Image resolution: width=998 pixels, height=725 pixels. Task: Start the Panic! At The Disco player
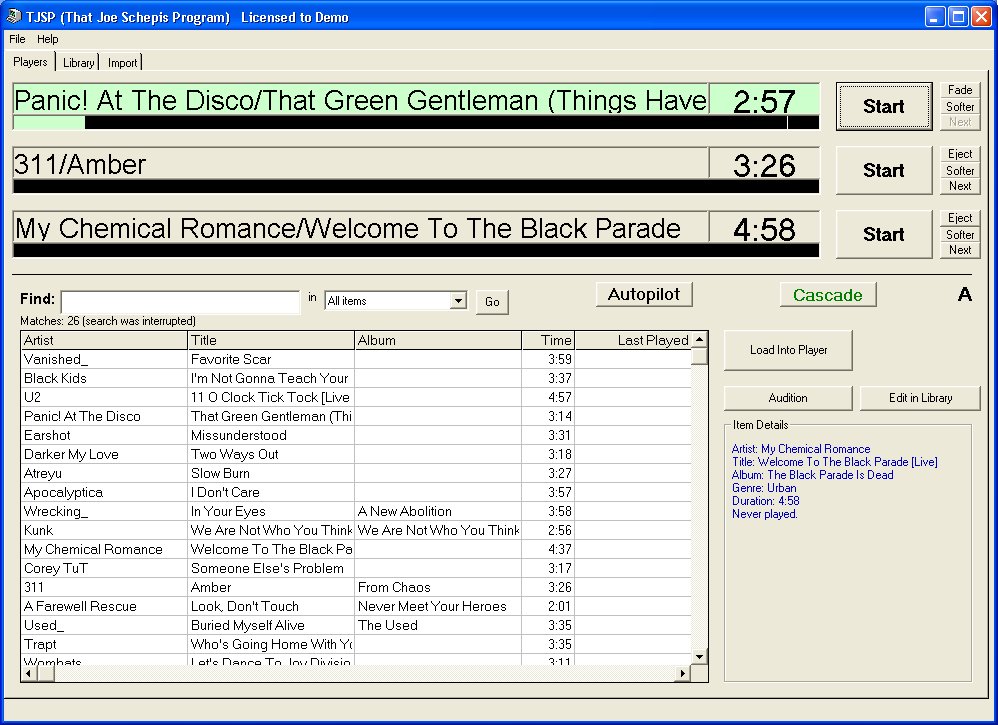coord(883,106)
